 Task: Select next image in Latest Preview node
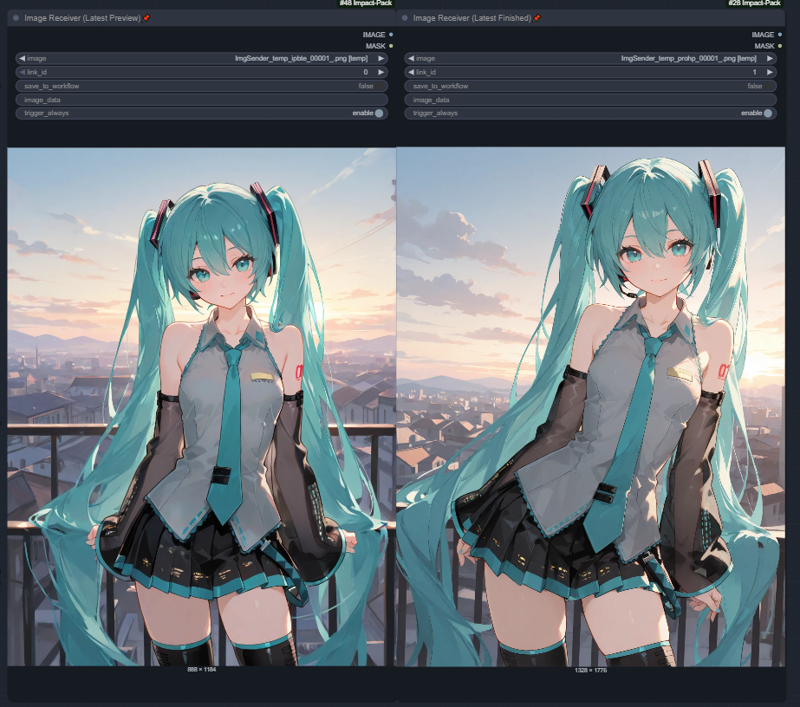point(381,58)
